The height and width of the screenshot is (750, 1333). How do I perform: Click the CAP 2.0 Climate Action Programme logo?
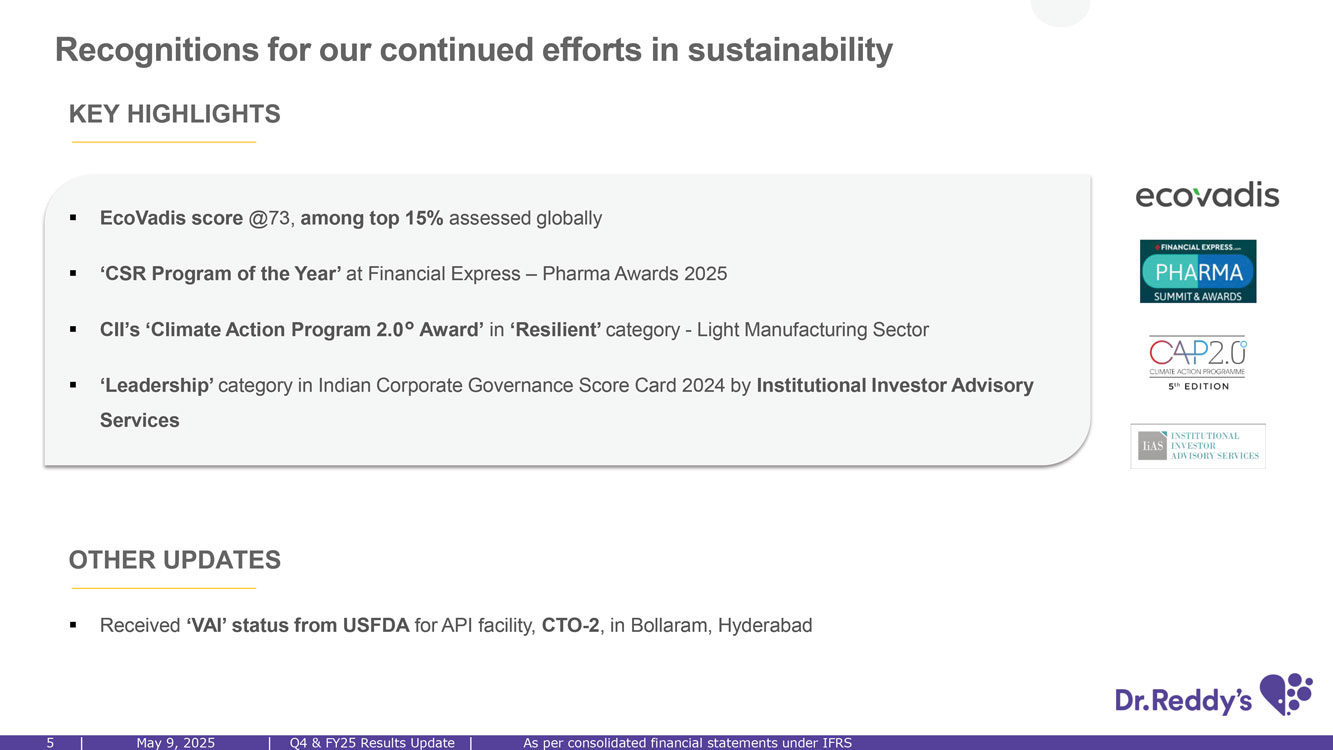[x=1197, y=363]
